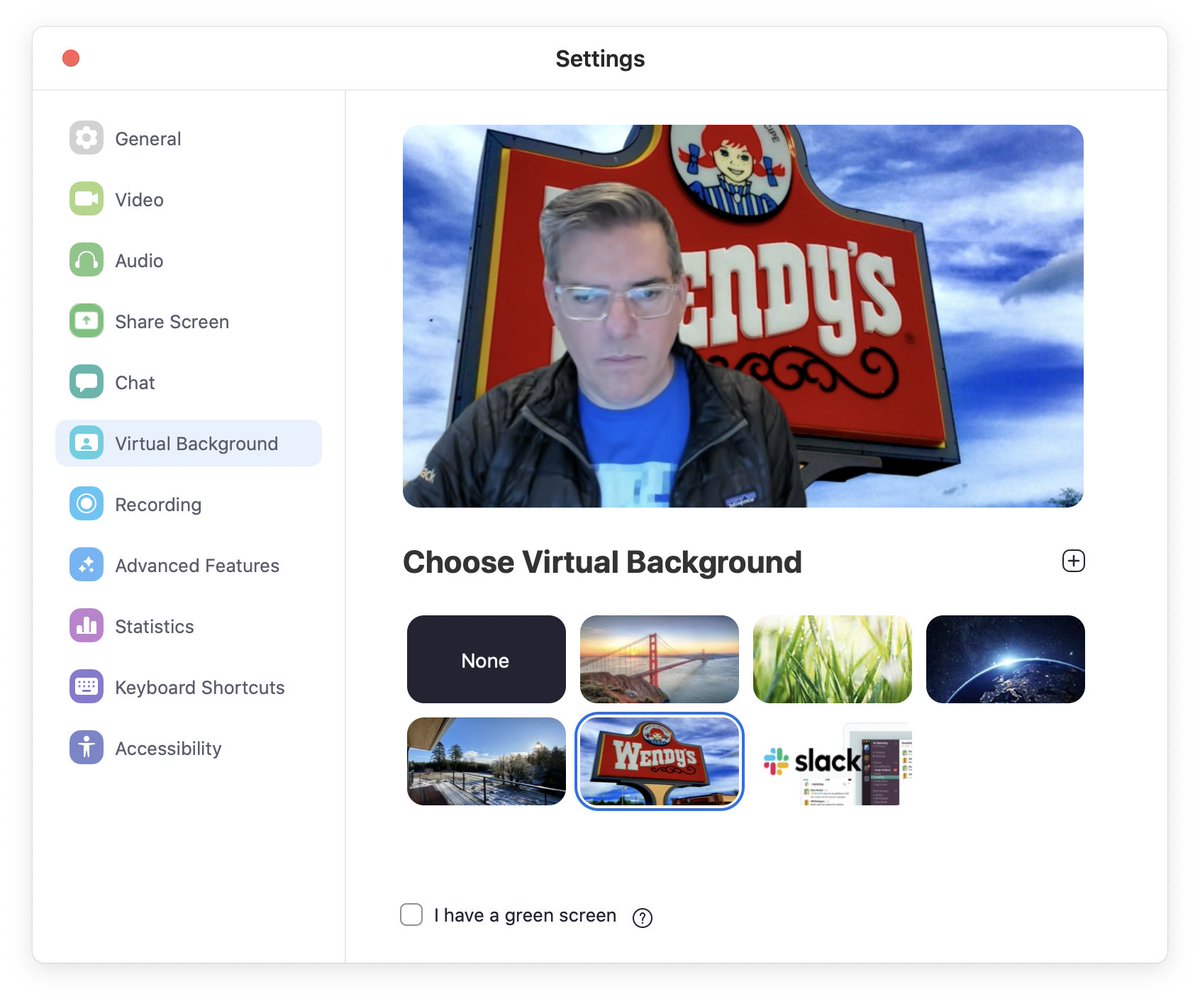Select the Golden Gate Bridge background
This screenshot has height=1001, width=1200.
click(x=659, y=659)
